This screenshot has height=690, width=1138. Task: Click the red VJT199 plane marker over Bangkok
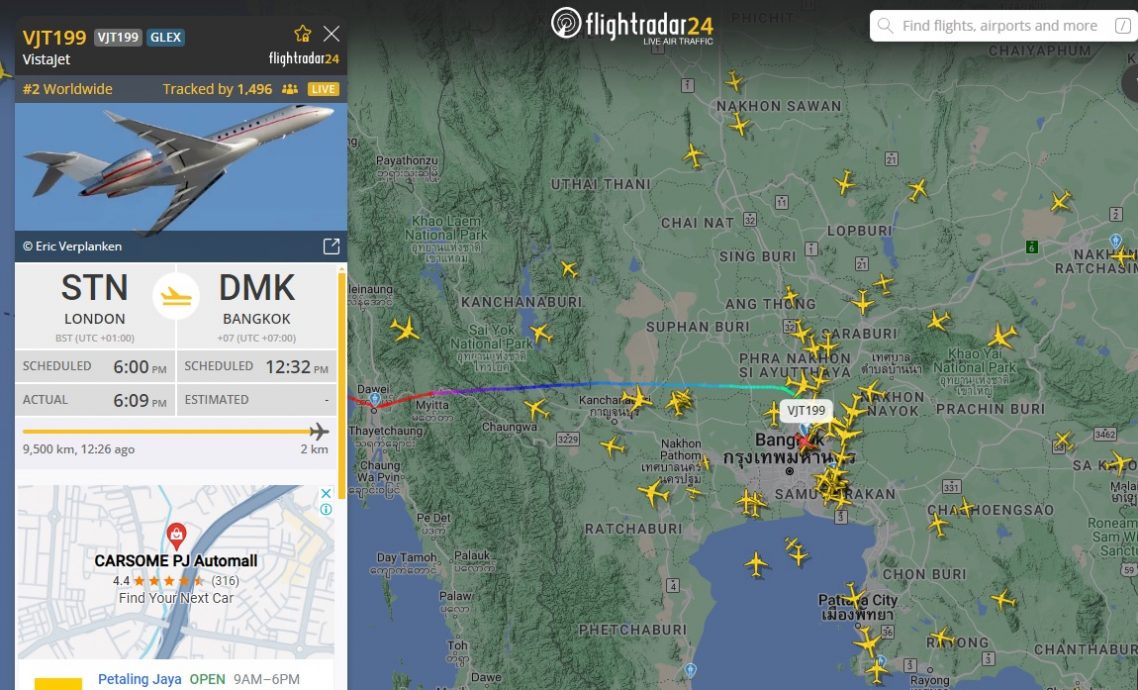(x=805, y=441)
